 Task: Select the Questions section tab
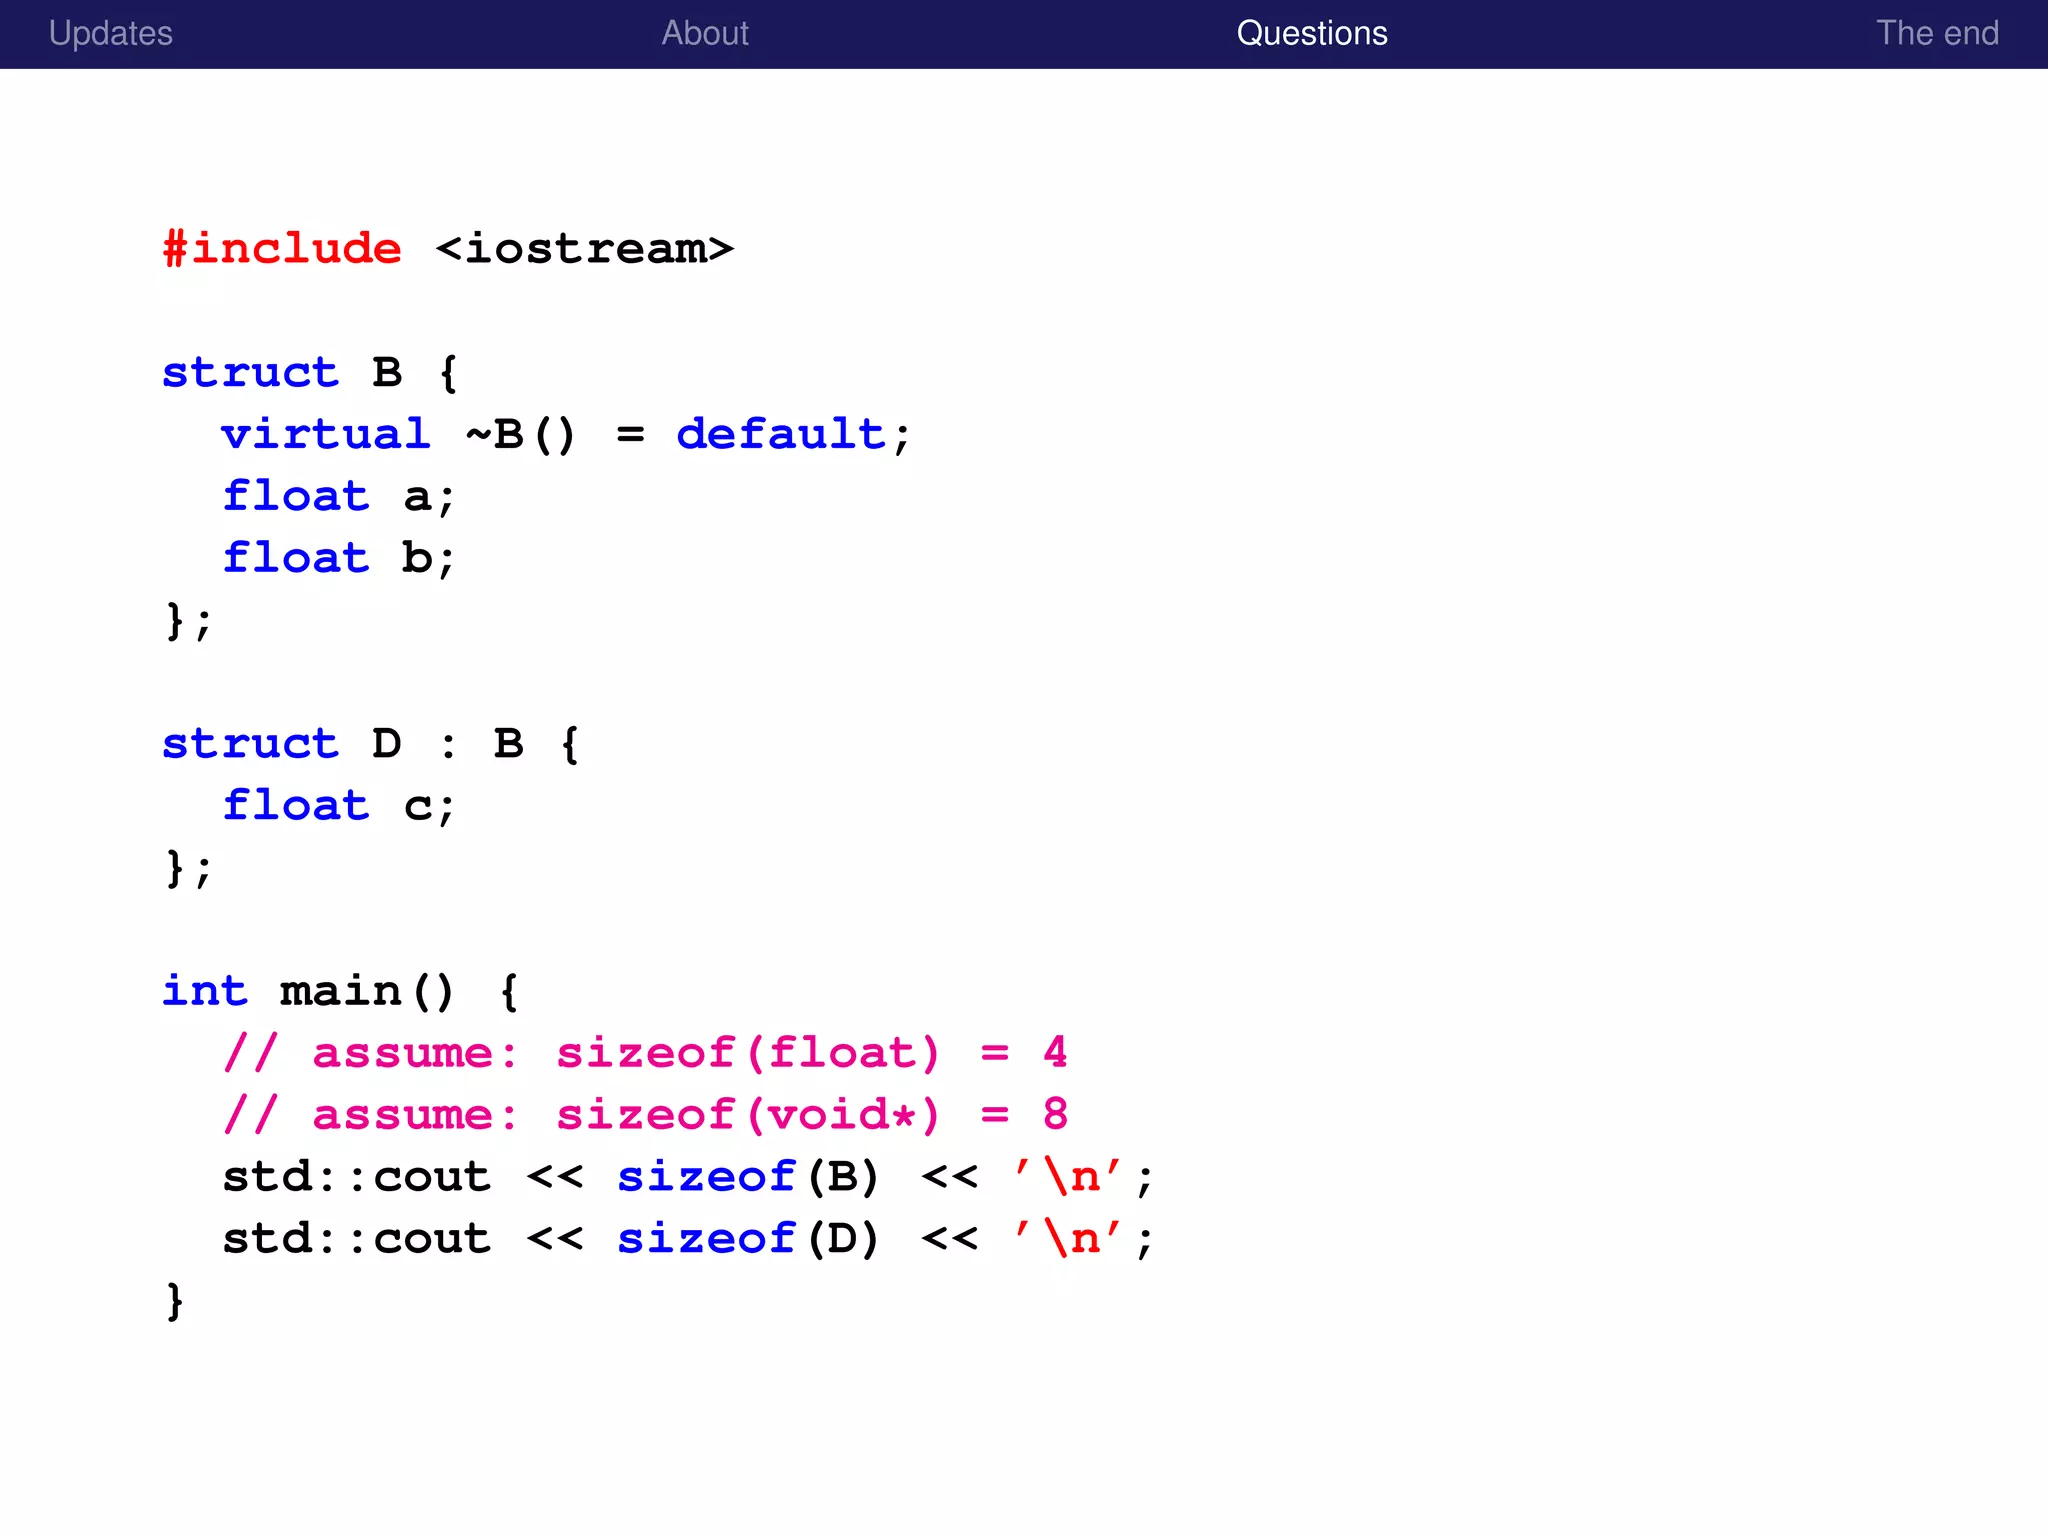point(1312,33)
